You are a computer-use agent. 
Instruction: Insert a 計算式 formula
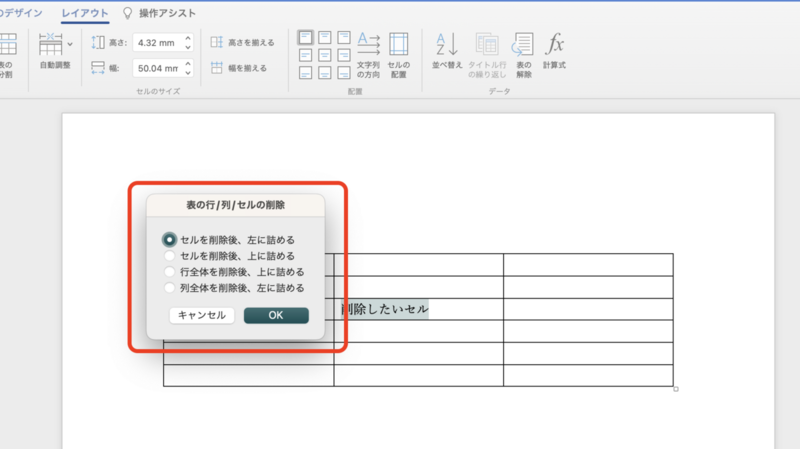554,51
